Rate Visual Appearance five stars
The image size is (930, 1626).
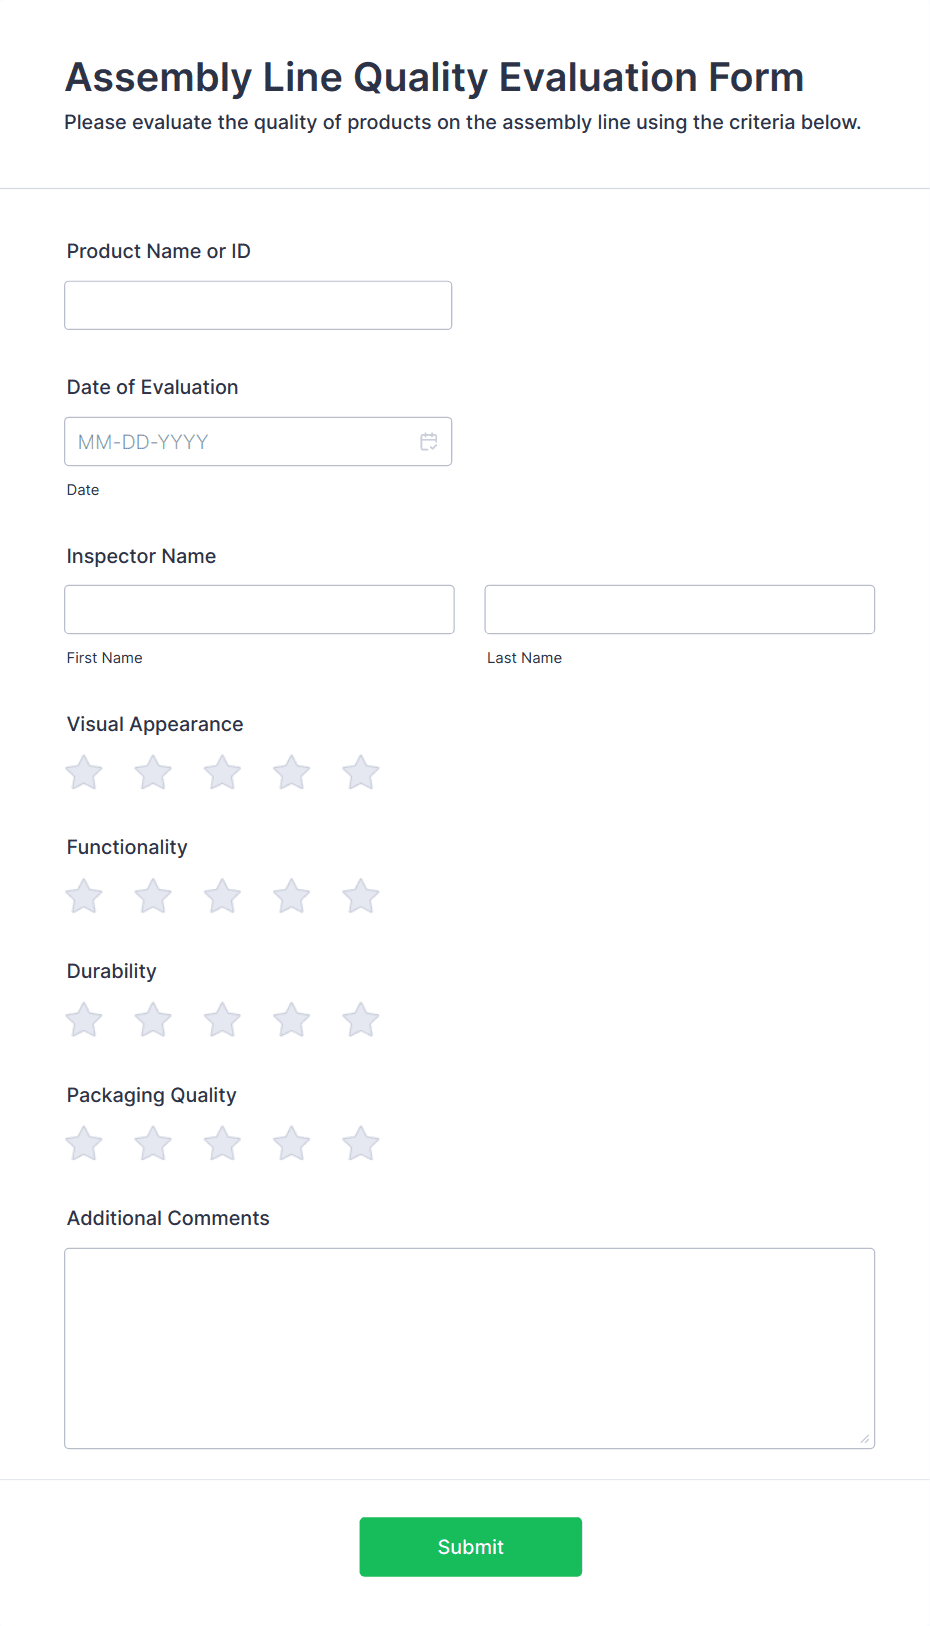(x=361, y=773)
